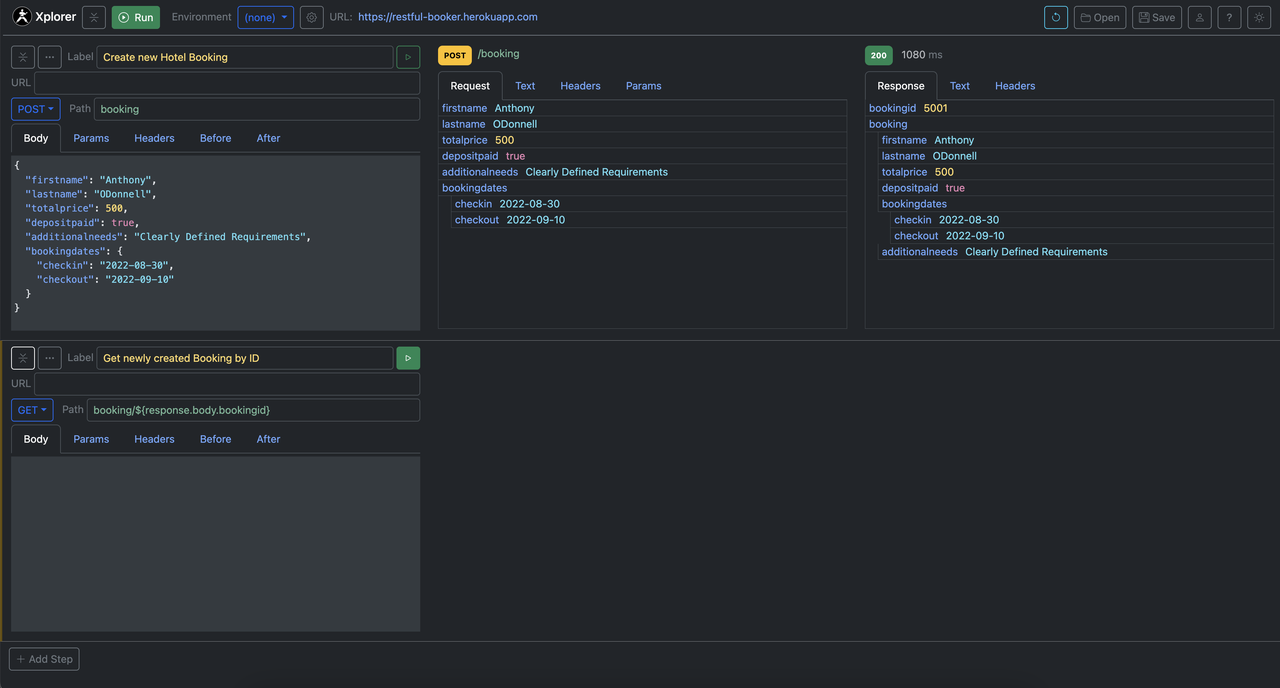Run the Get newly created Booking step
The height and width of the screenshot is (688, 1280).
tap(408, 358)
